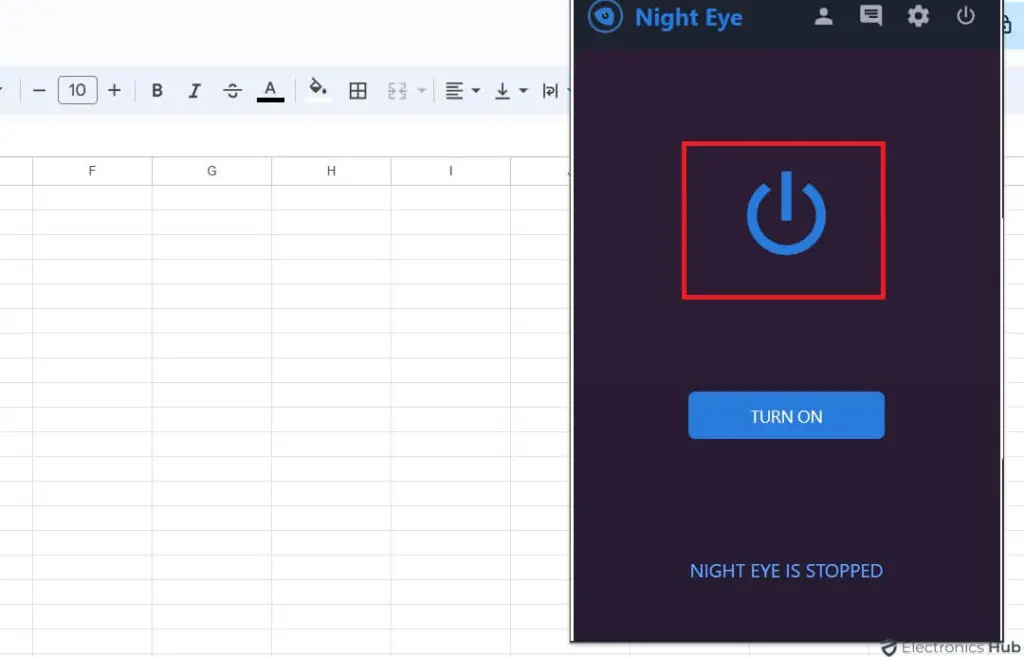
Task: Expand the merge cells dropdown arrow
Action: coord(421,90)
